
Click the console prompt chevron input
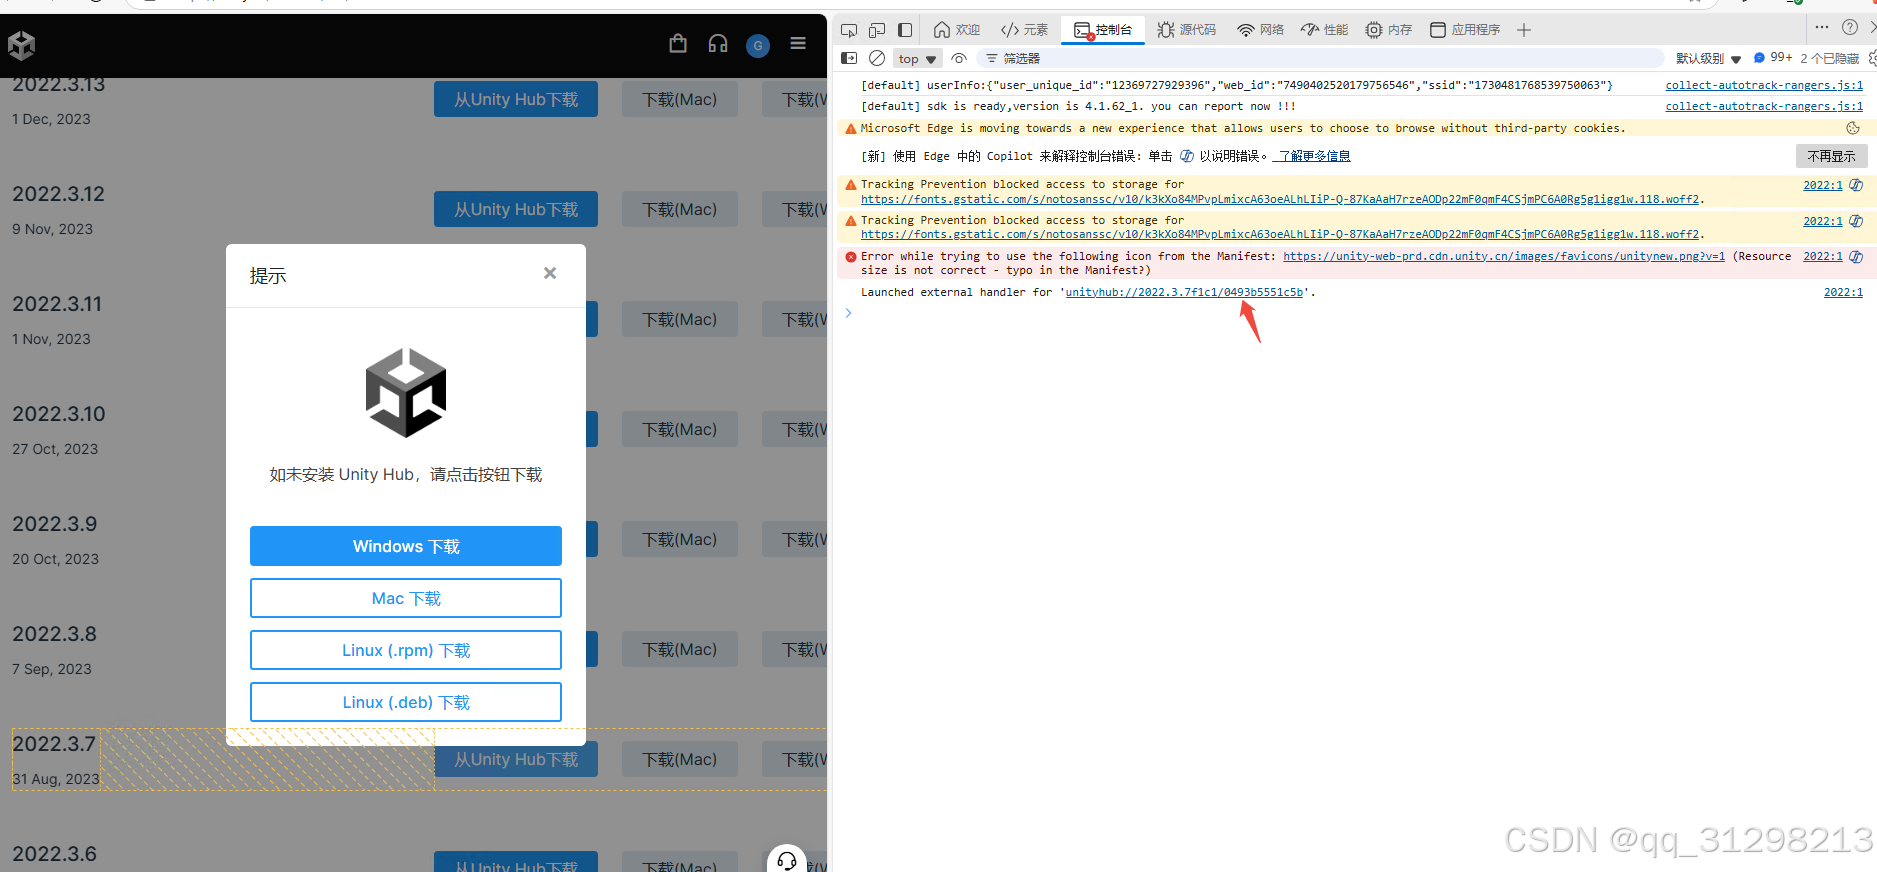pyautogui.click(x=848, y=313)
